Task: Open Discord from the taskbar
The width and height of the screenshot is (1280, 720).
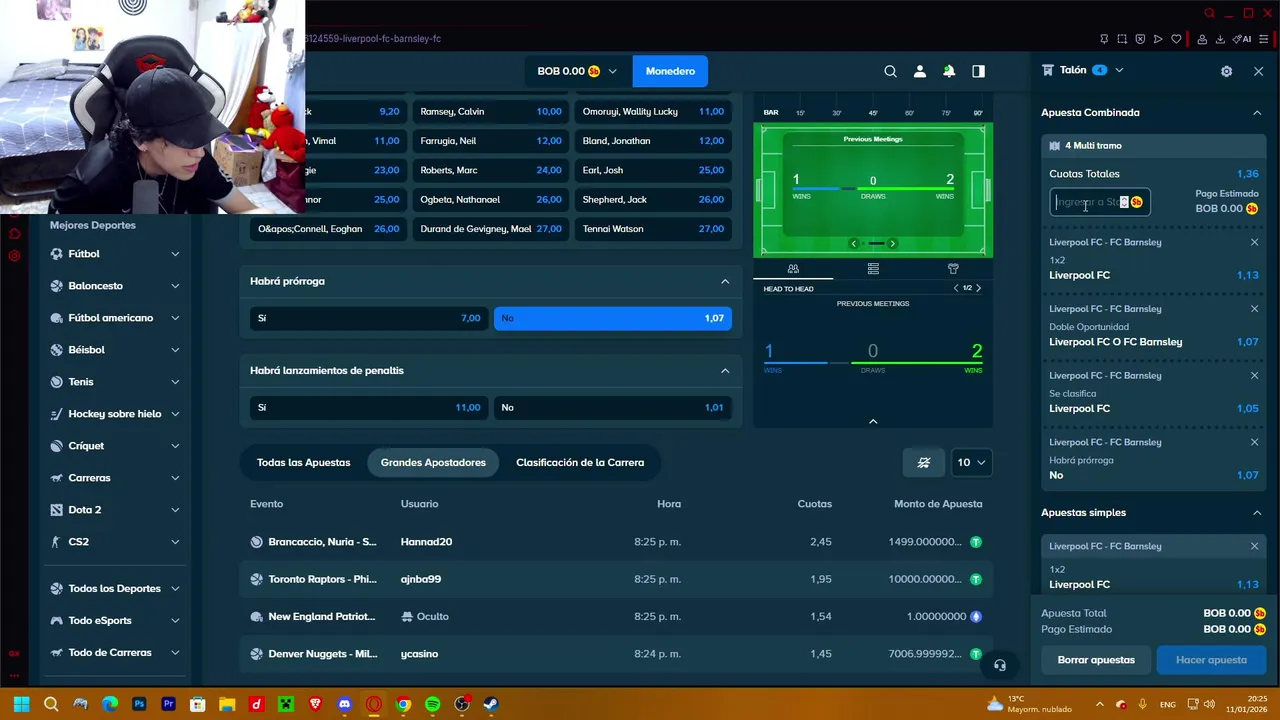Action: 345,704
